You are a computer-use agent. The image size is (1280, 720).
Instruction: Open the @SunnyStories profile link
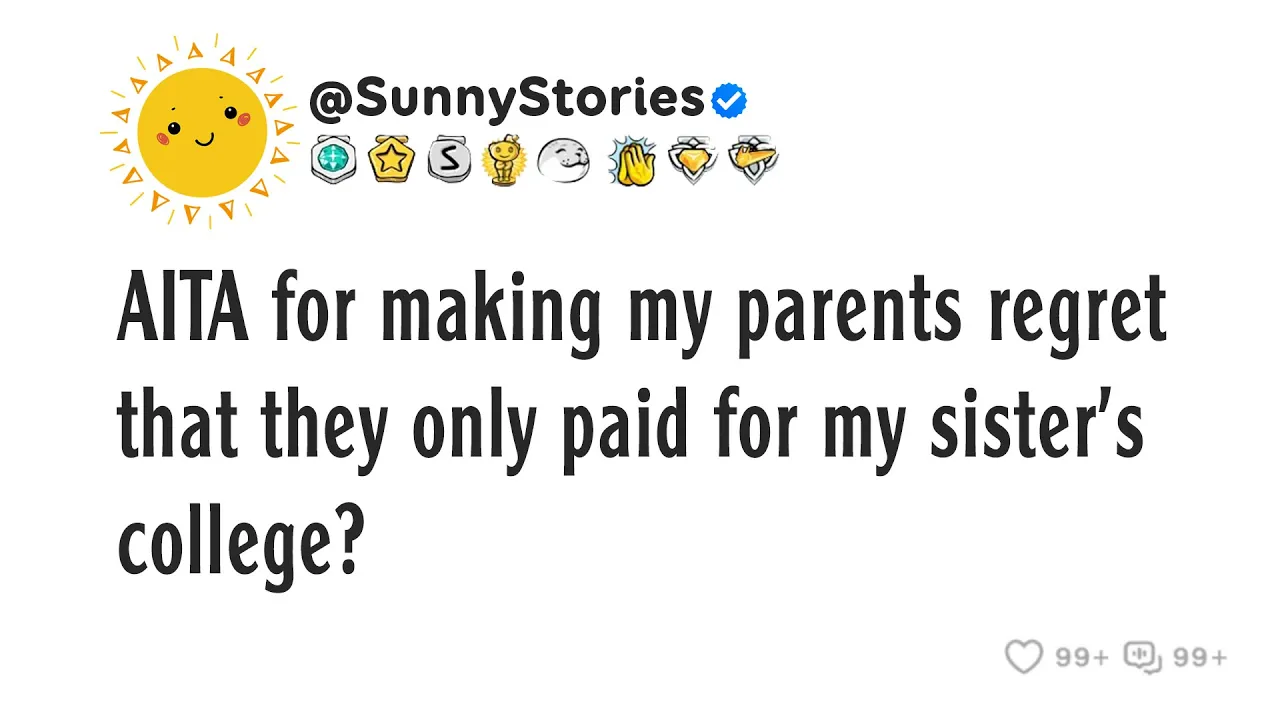[507, 99]
